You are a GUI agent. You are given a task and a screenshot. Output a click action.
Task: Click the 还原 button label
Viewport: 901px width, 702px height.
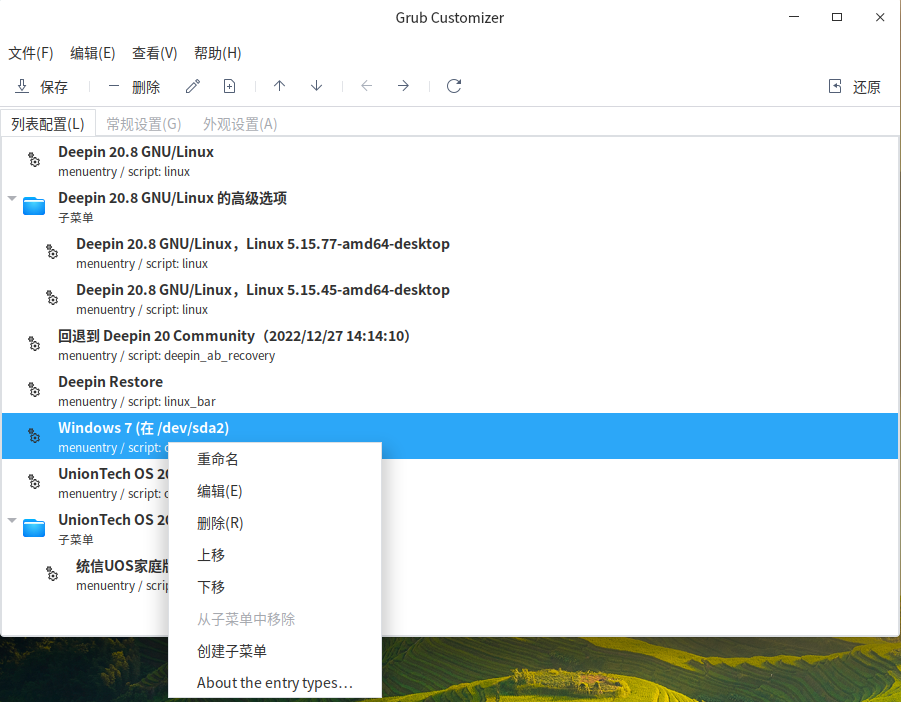(867, 87)
